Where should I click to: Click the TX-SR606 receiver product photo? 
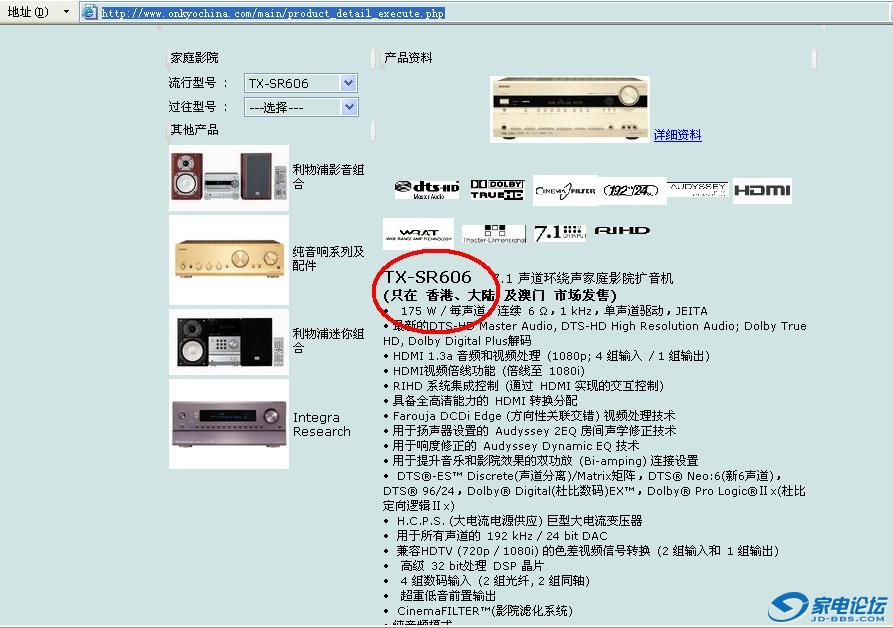click(x=570, y=109)
